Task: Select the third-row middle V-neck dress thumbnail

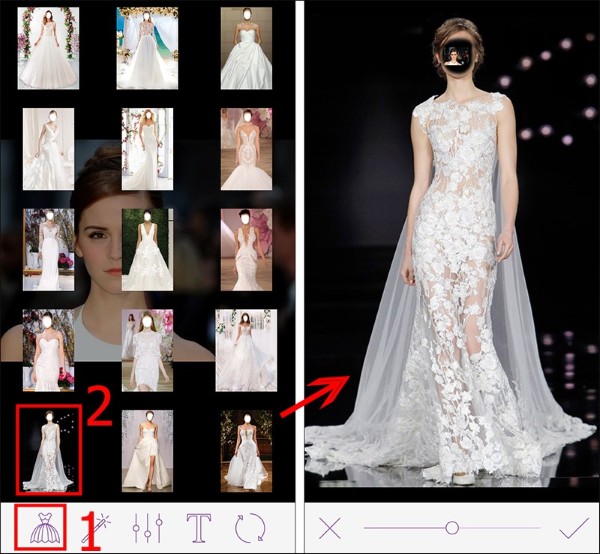Action: pyautogui.click(x=147, y=249)
